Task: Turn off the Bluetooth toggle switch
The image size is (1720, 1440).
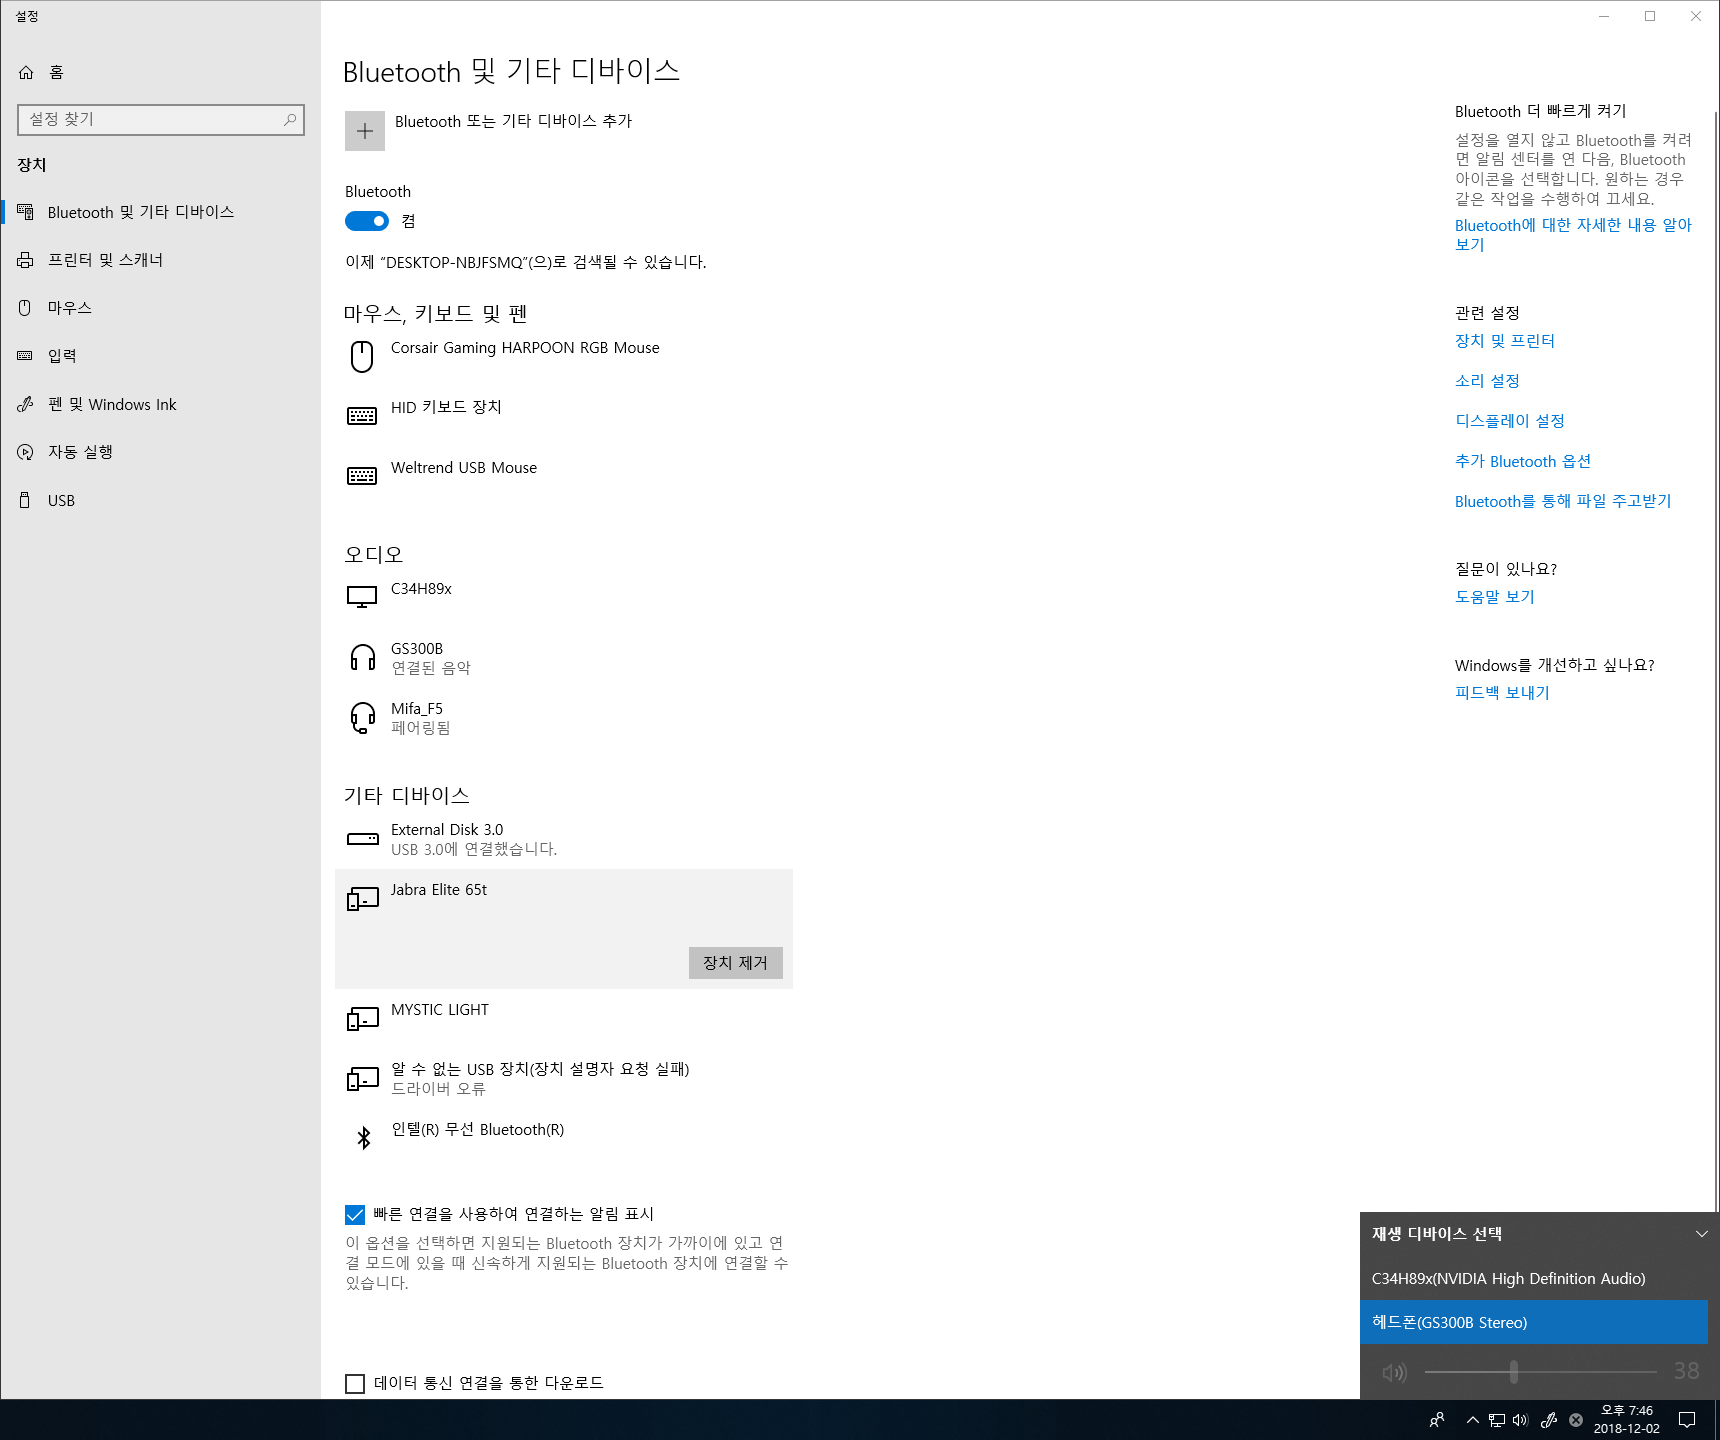Action: click(367, 221)
